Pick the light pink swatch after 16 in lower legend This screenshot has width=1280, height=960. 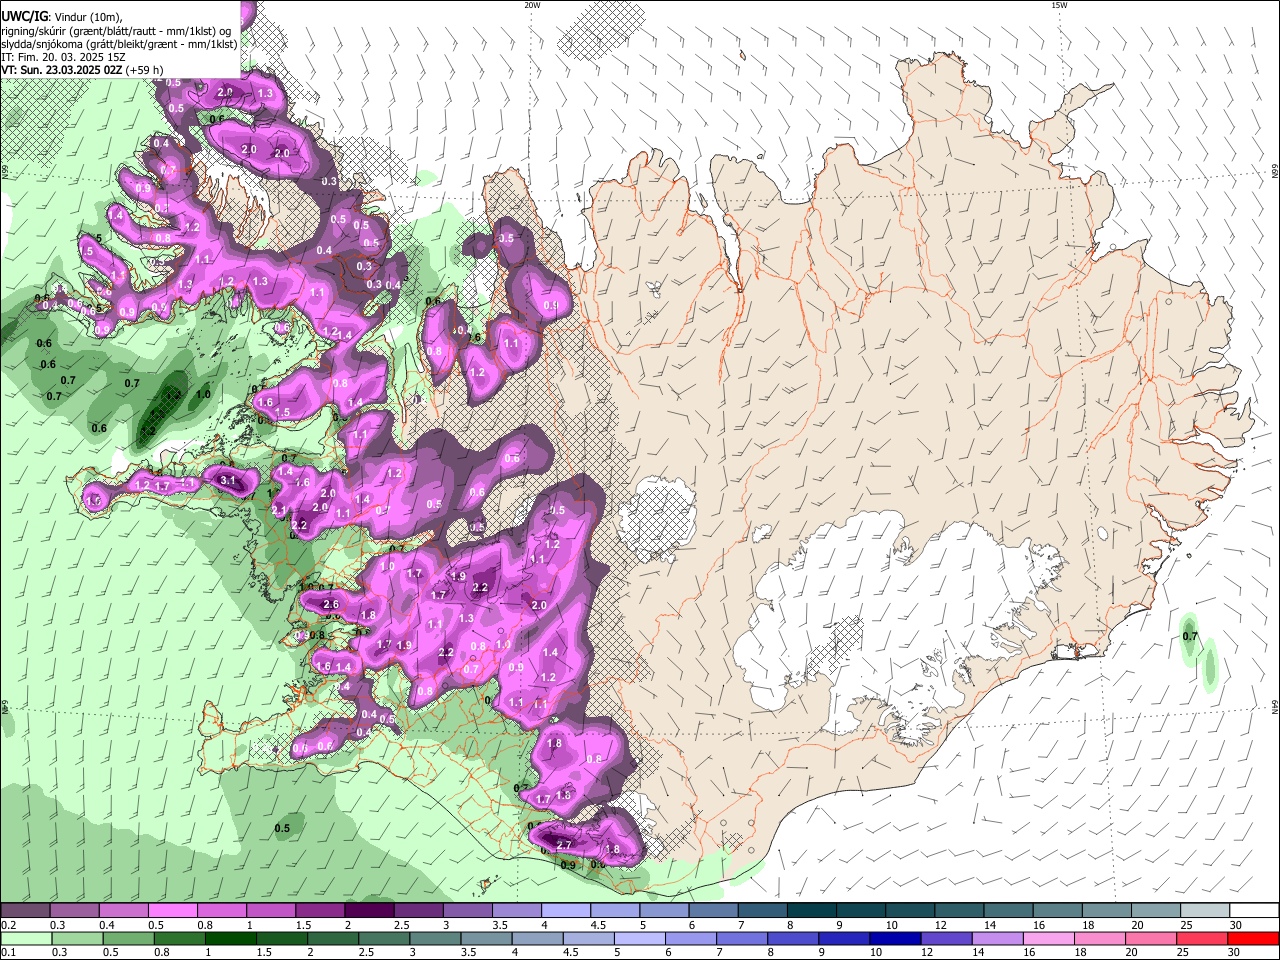(x=1047, y=938)
